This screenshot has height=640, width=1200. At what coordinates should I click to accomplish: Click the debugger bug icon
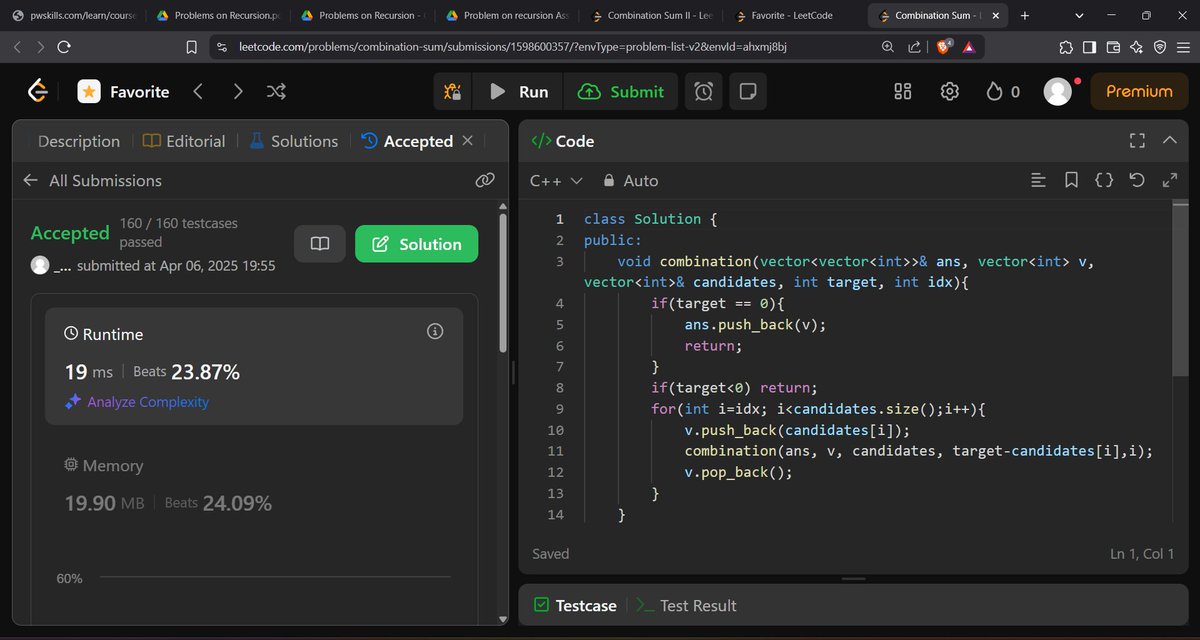tap(452, 92)
